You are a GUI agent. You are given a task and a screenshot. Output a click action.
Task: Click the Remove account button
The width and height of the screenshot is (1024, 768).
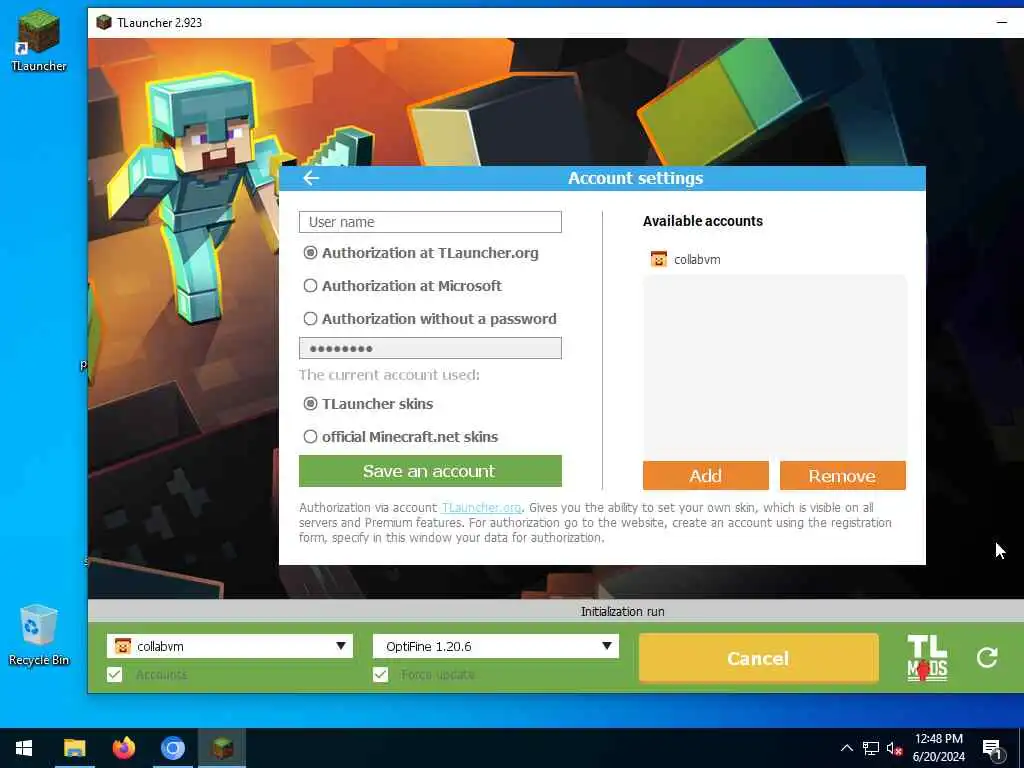coord(842,475)
